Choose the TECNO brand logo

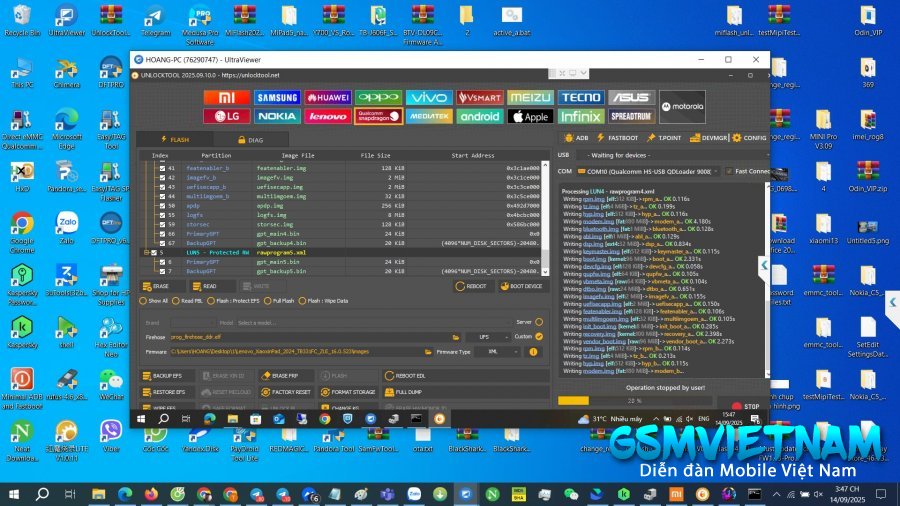click(580, 98)
